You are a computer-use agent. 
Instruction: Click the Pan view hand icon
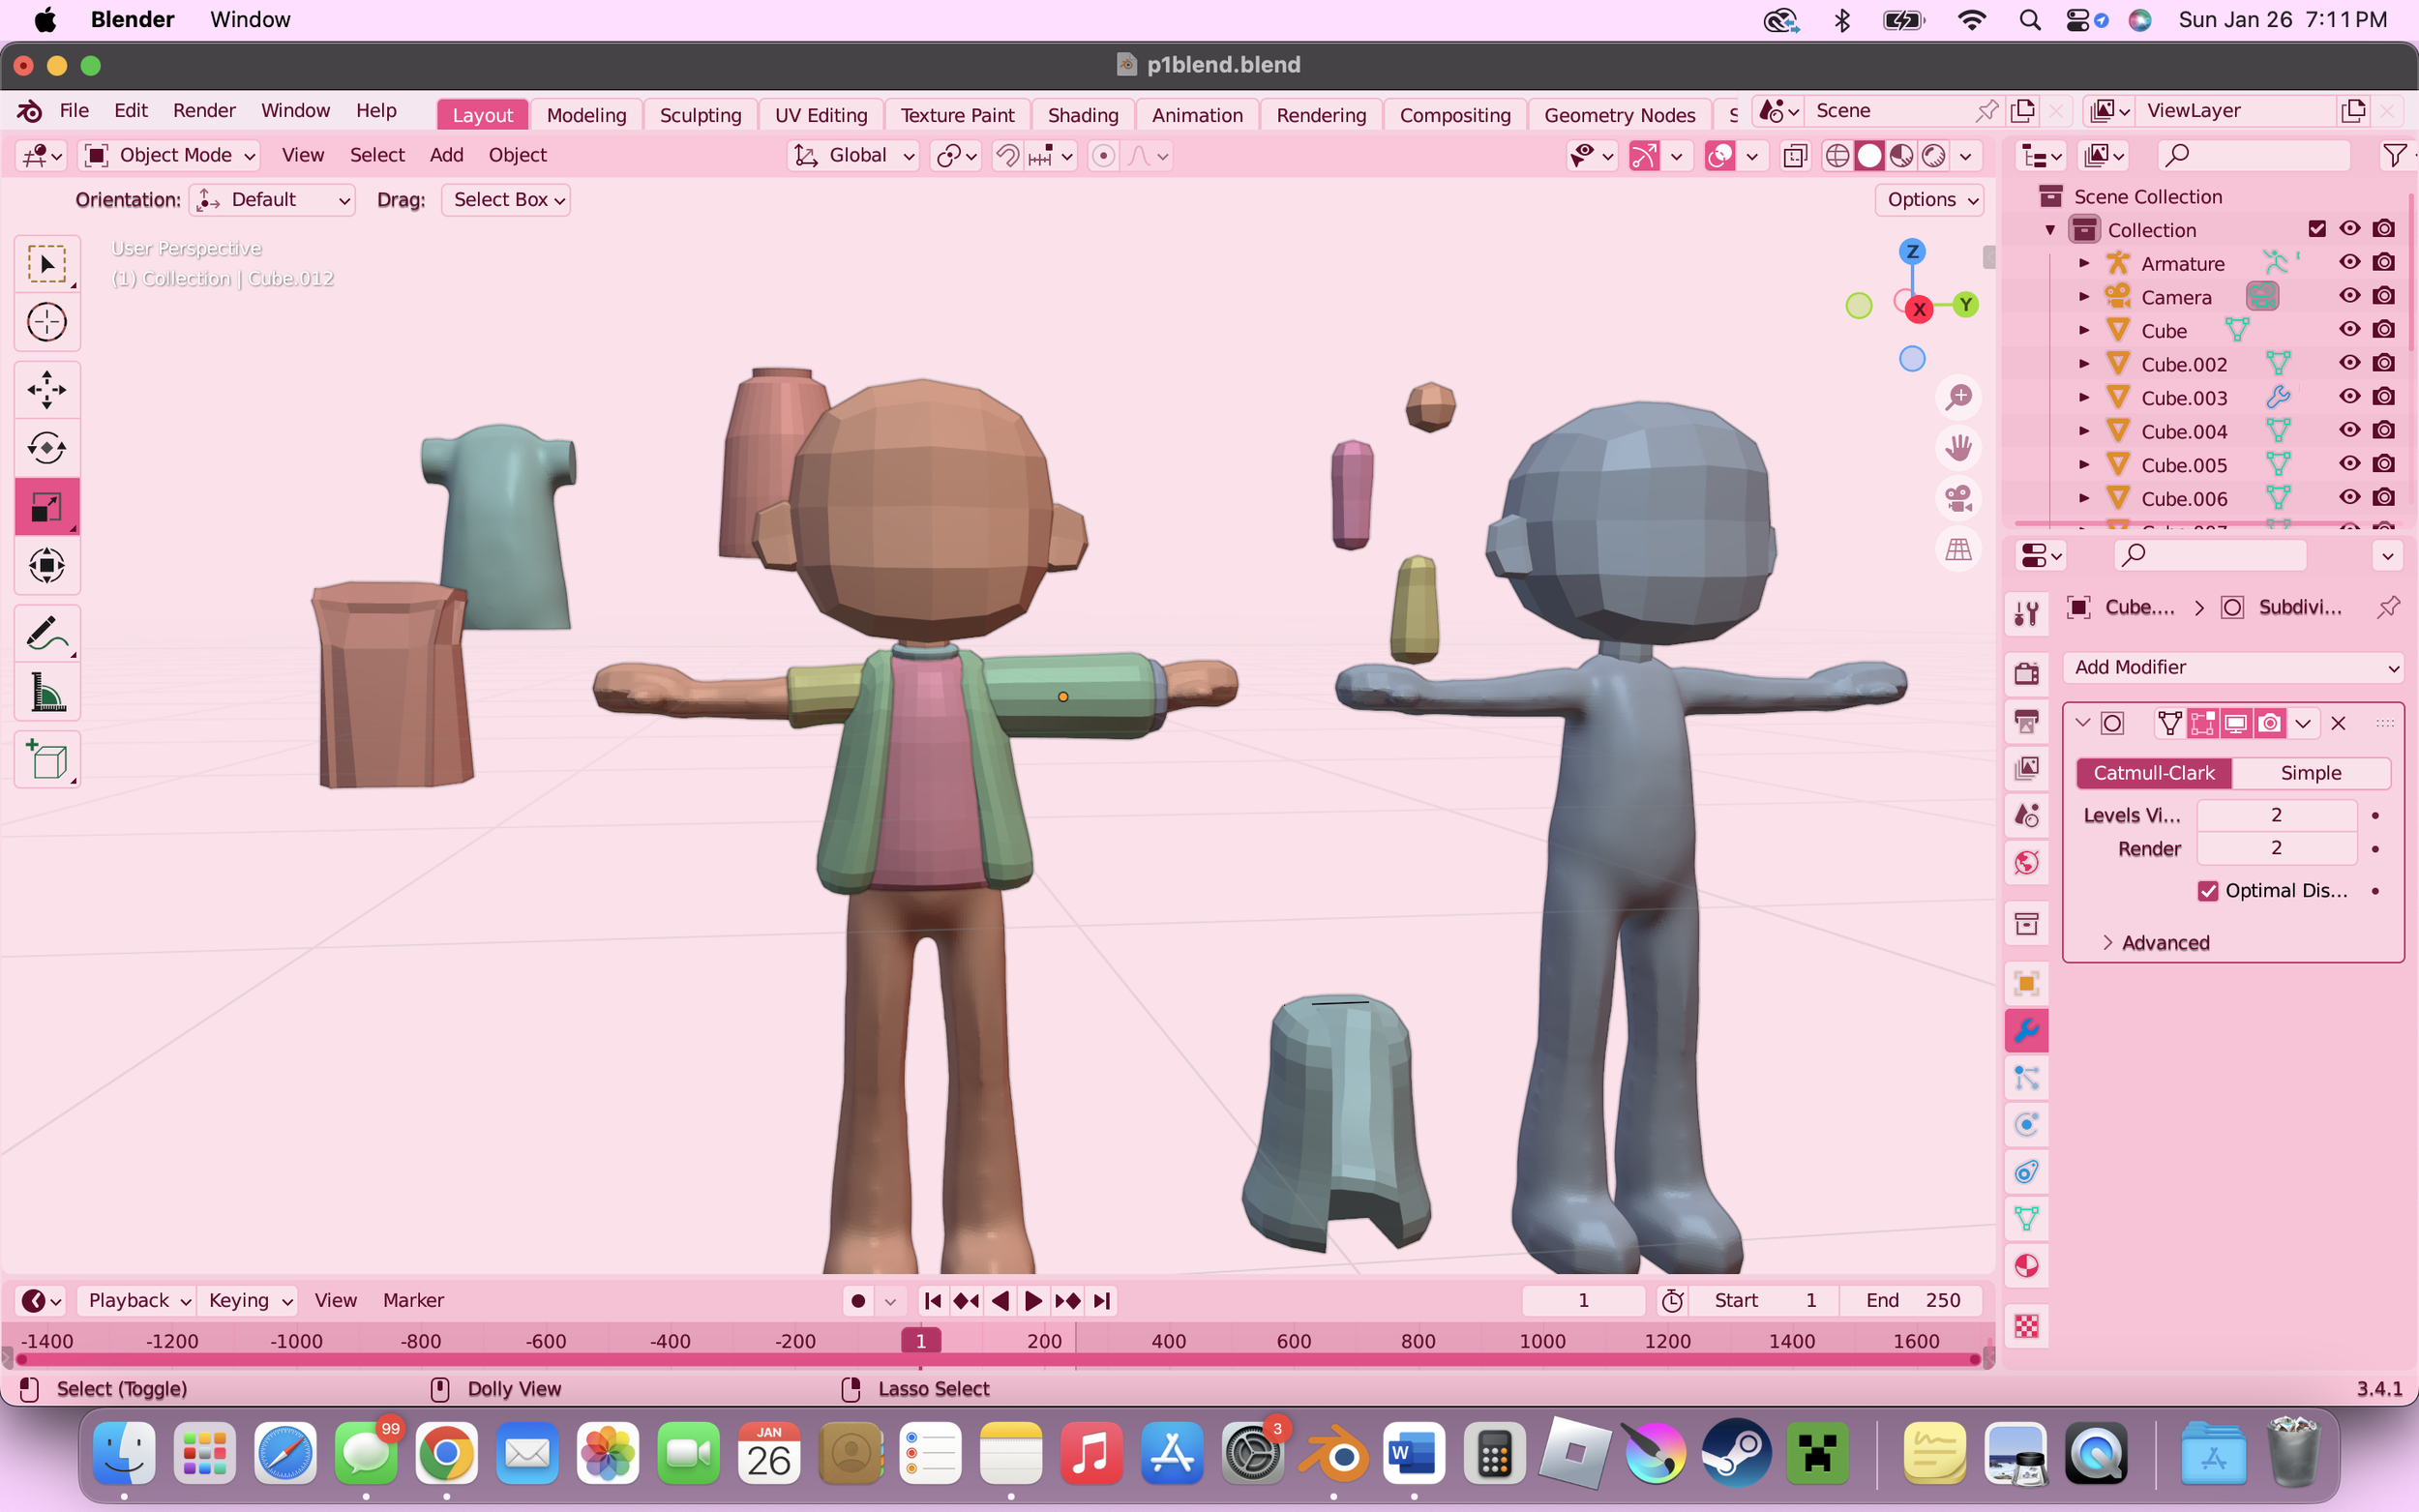click(1958, 447)
